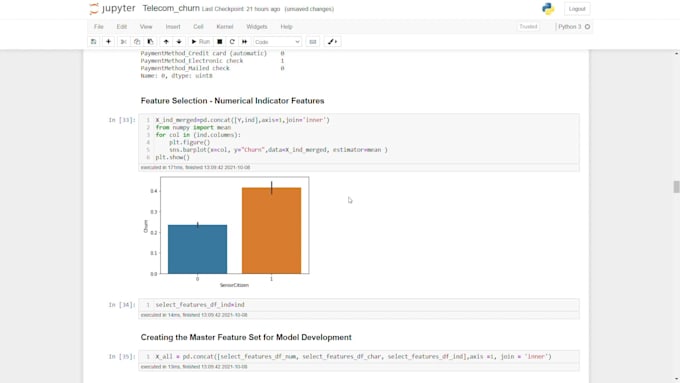Click the Trusted notebook indicator
Viewport: 680px width, 383px height.
[x=528, y=27]
